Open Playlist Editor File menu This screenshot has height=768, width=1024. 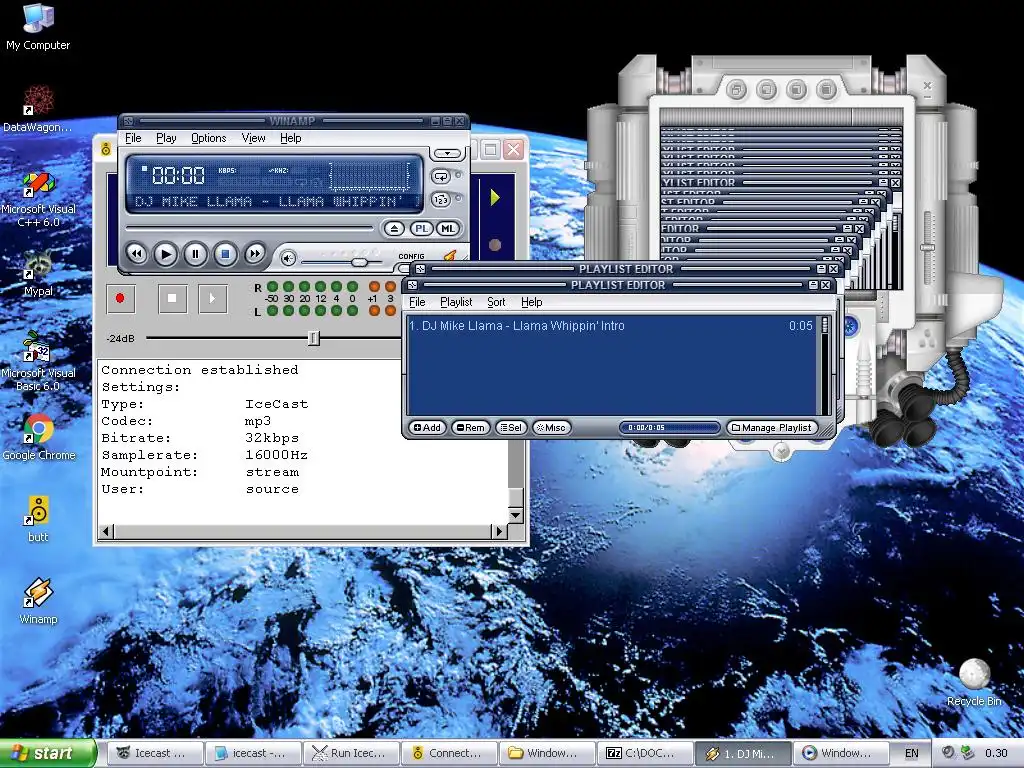pos(417,302)
